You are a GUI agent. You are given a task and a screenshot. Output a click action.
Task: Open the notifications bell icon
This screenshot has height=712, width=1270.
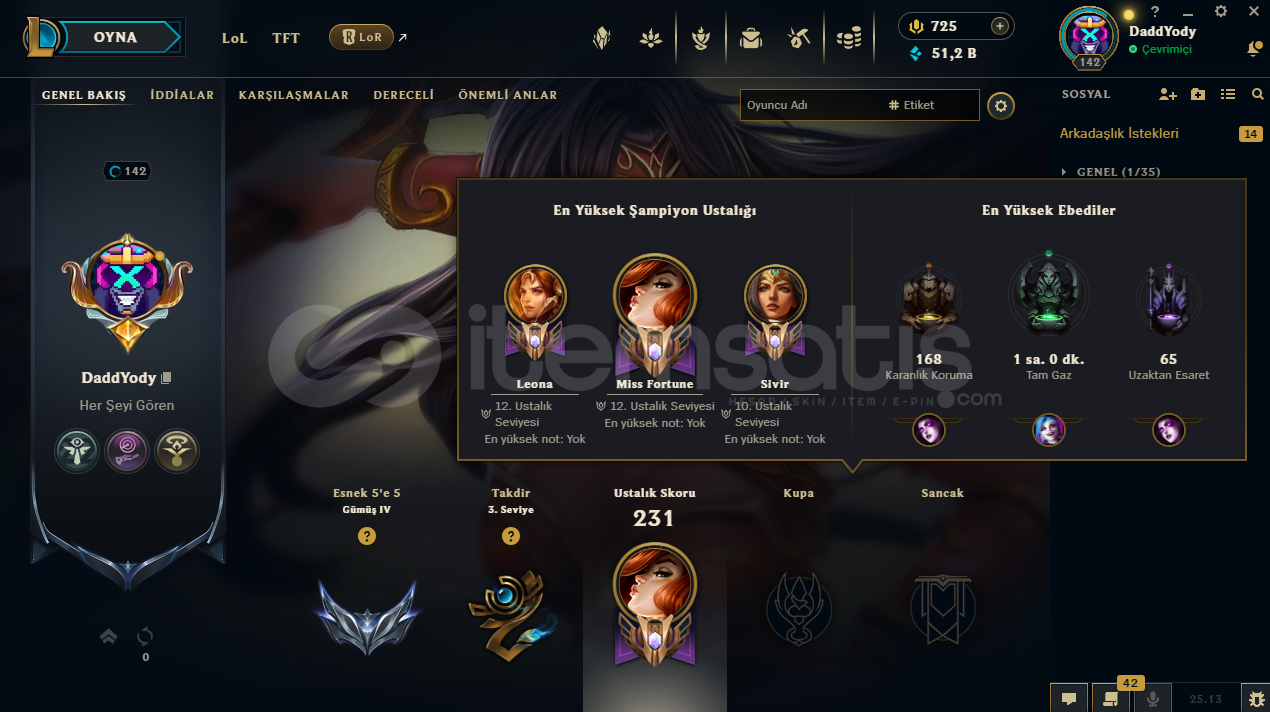pyautogui.click(x=1253, y=48)
